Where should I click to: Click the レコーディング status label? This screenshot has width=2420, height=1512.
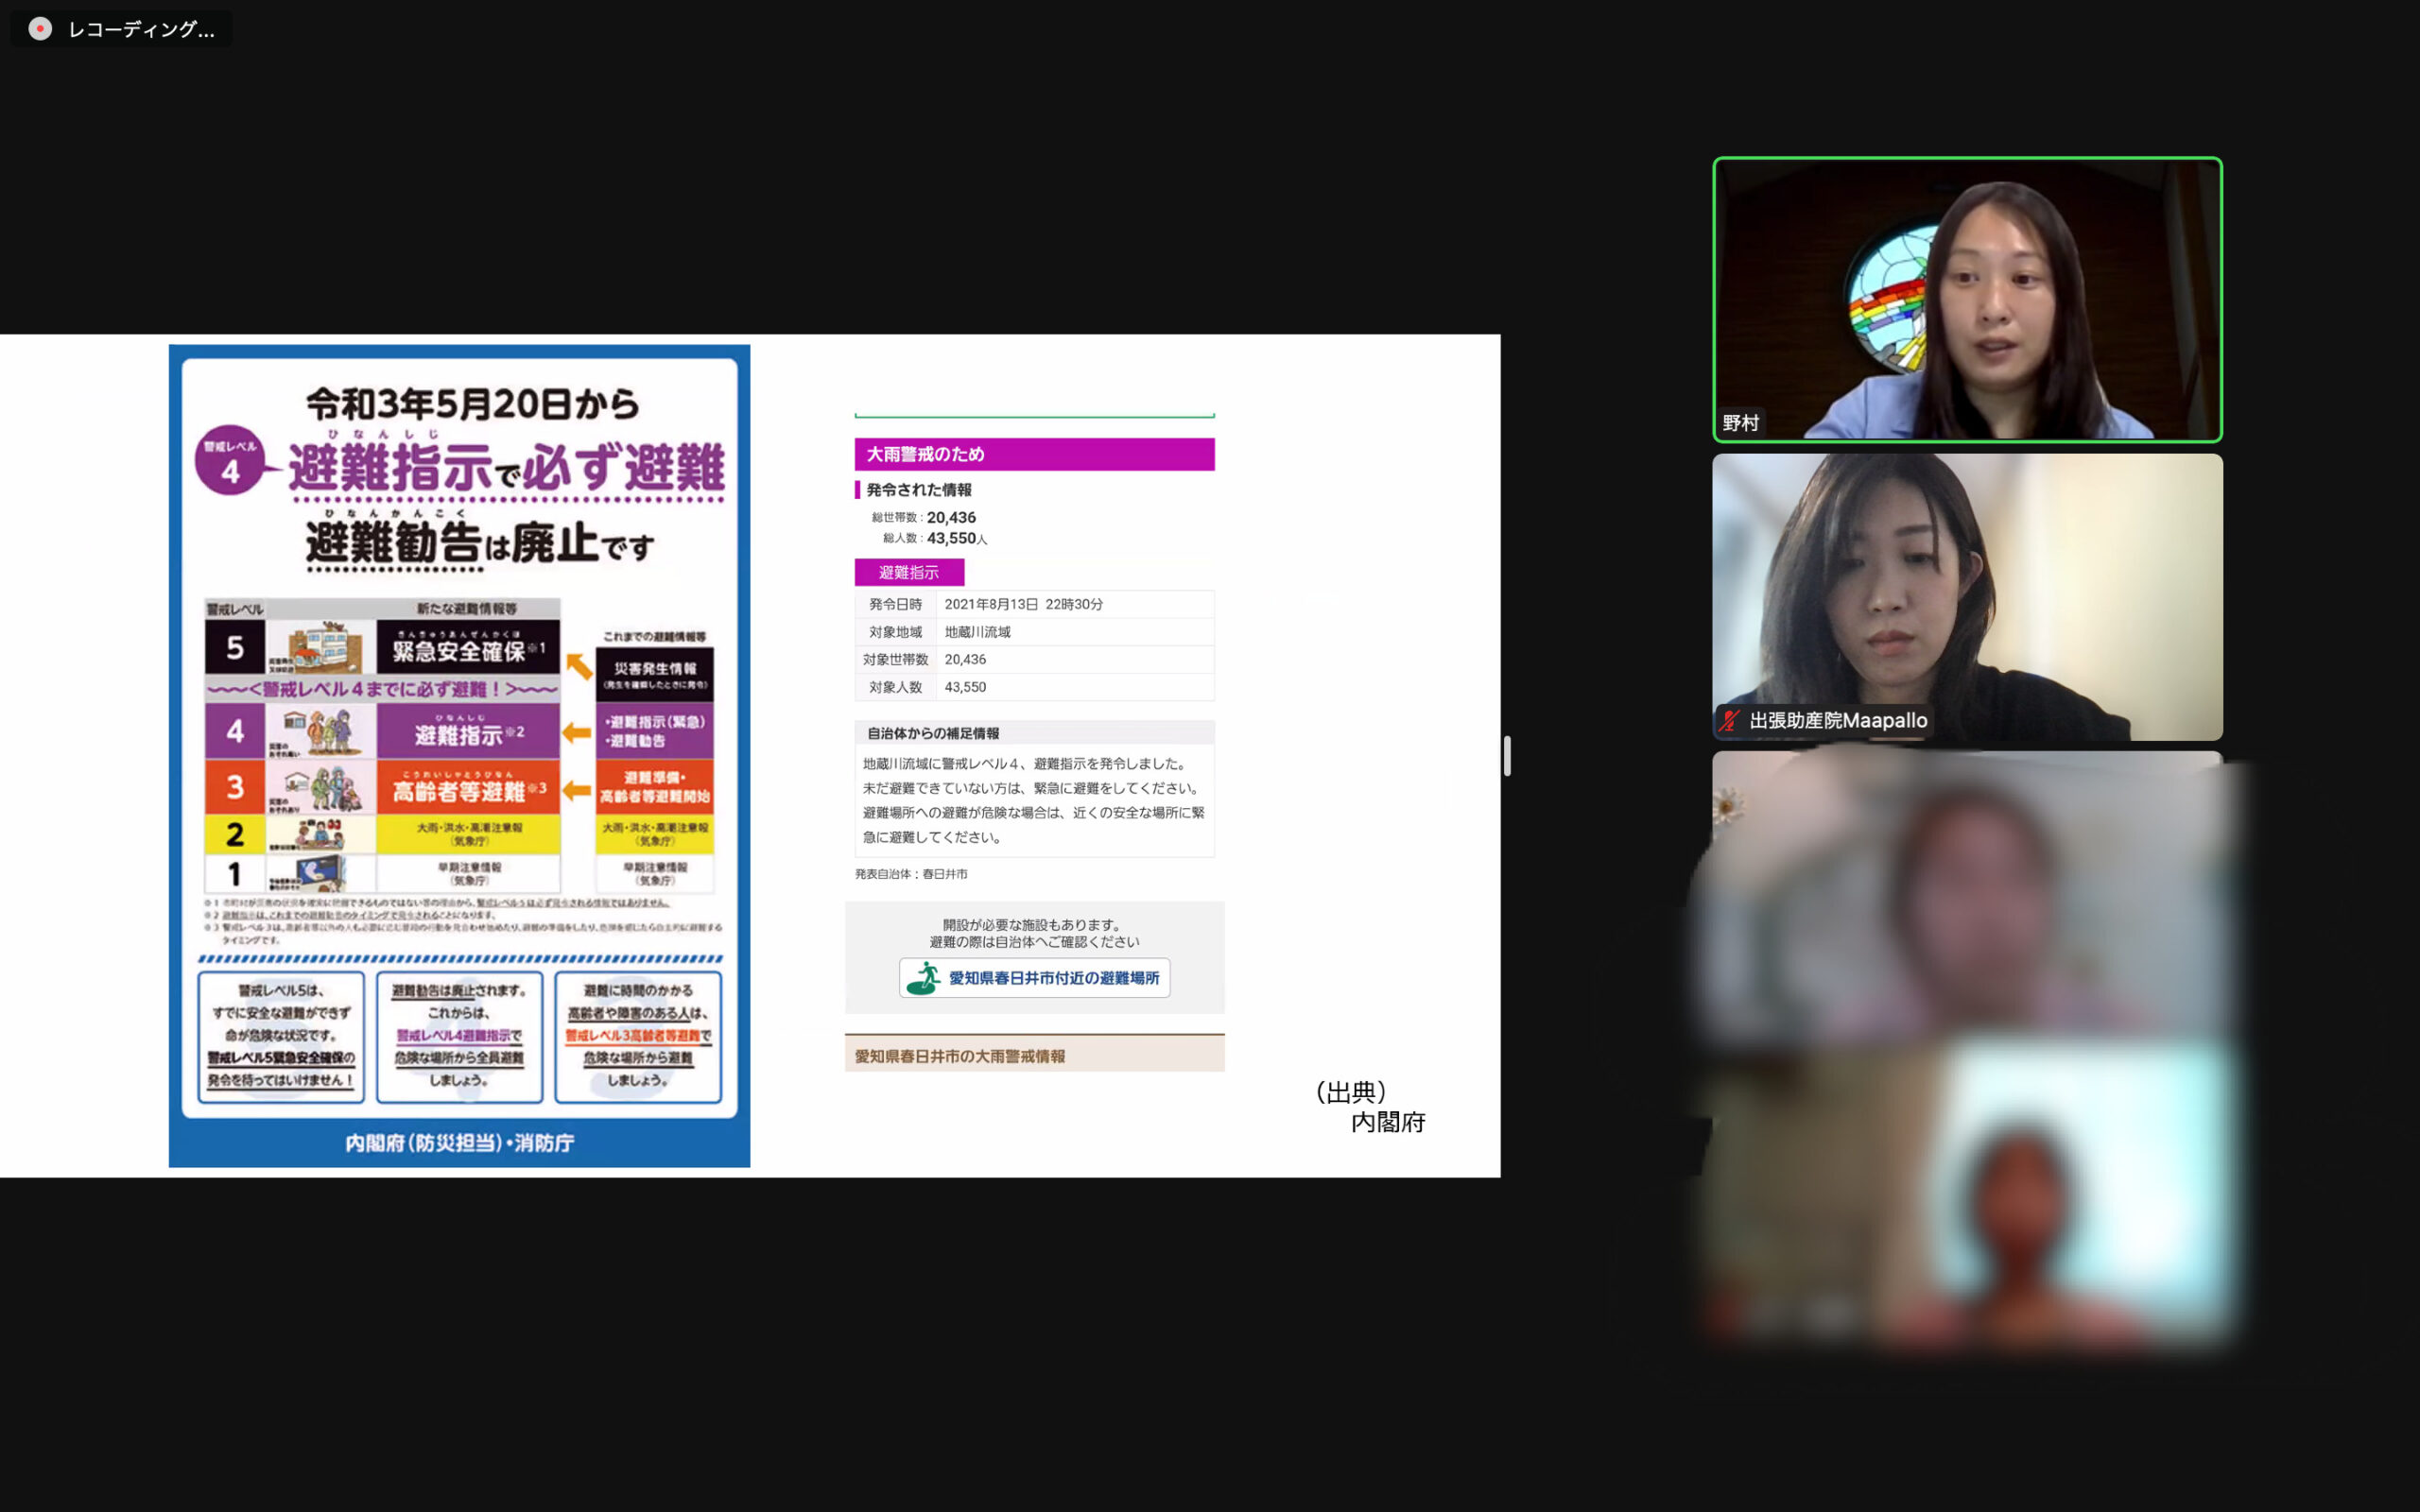(x=140, y=29)
